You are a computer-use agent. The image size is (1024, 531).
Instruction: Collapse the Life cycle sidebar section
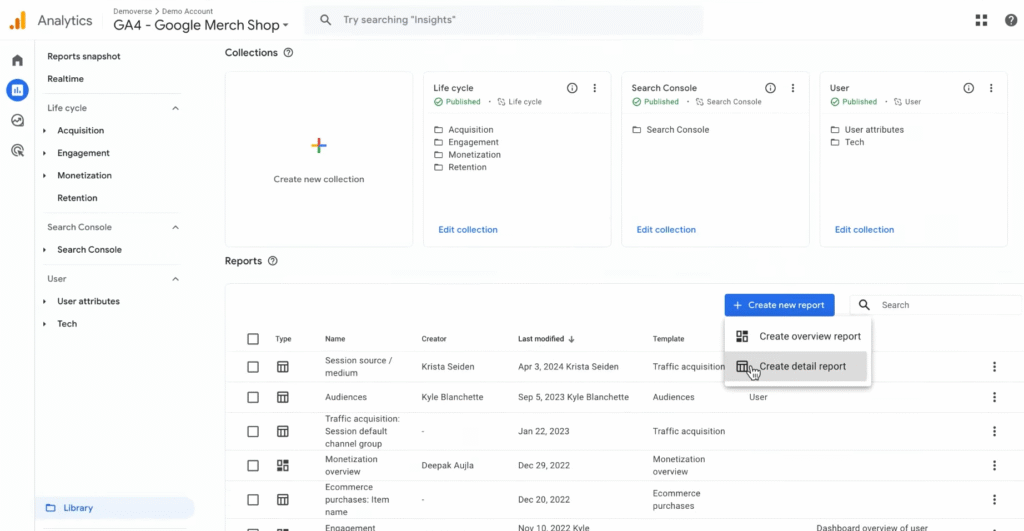coord(175,108)
